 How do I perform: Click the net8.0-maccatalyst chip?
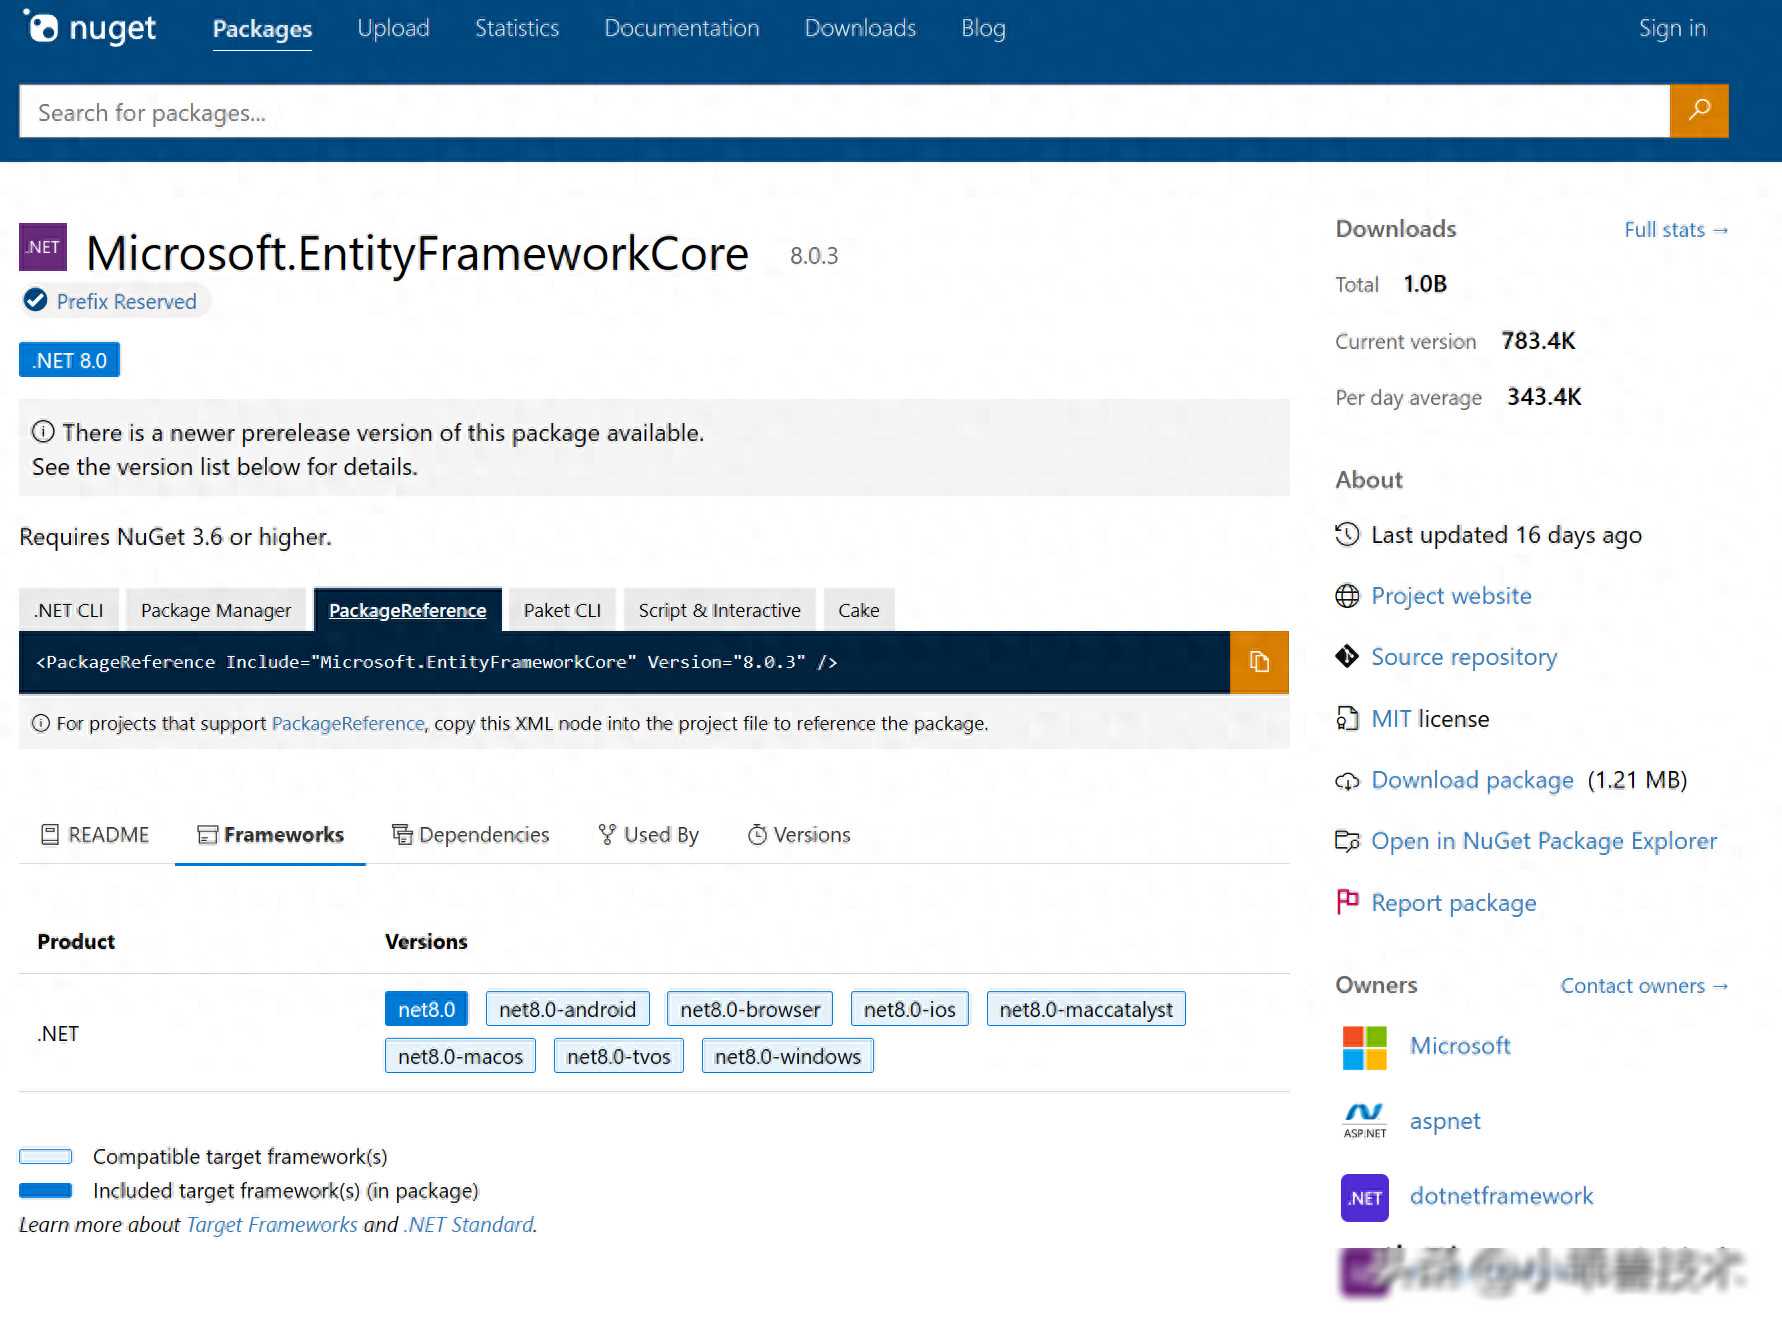coord(1086,1009)
